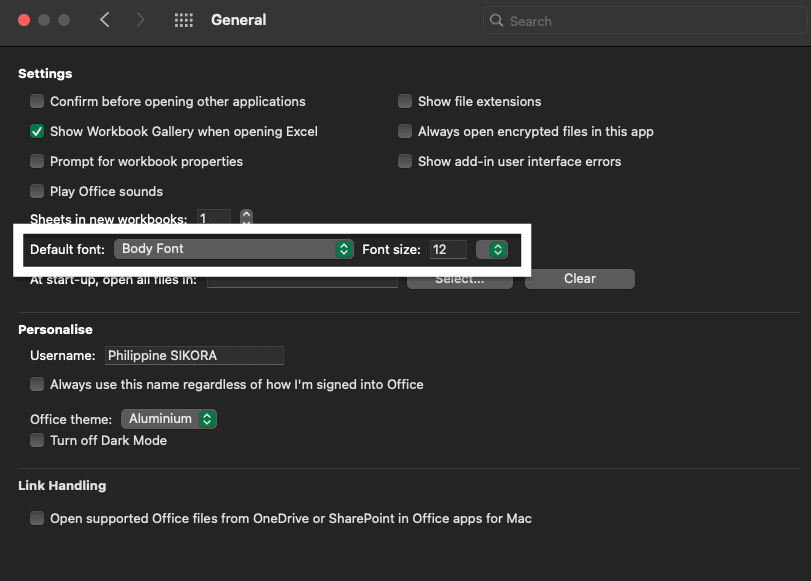Enable Always open encrypted files in this app
The image size is (811, 581).
pos(405,131)
